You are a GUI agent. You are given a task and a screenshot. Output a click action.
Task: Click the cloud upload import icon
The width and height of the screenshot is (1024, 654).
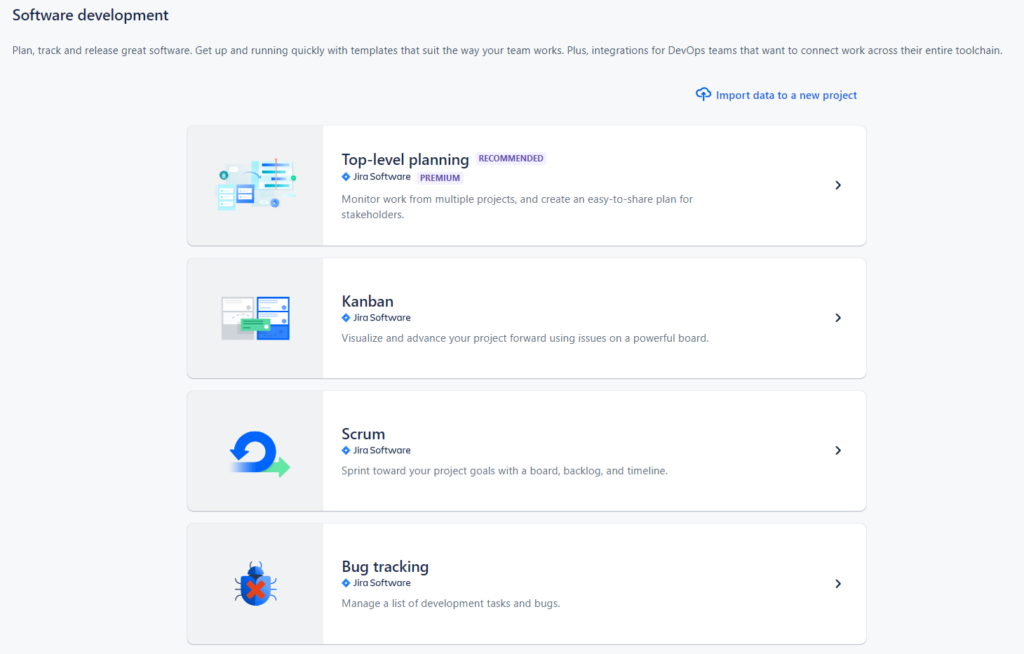[703, 95]
